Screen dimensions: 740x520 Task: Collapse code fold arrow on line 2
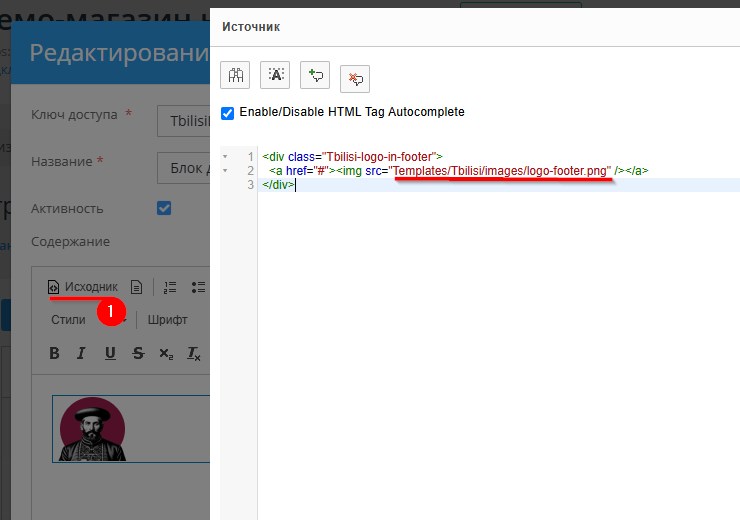(225, 171)
